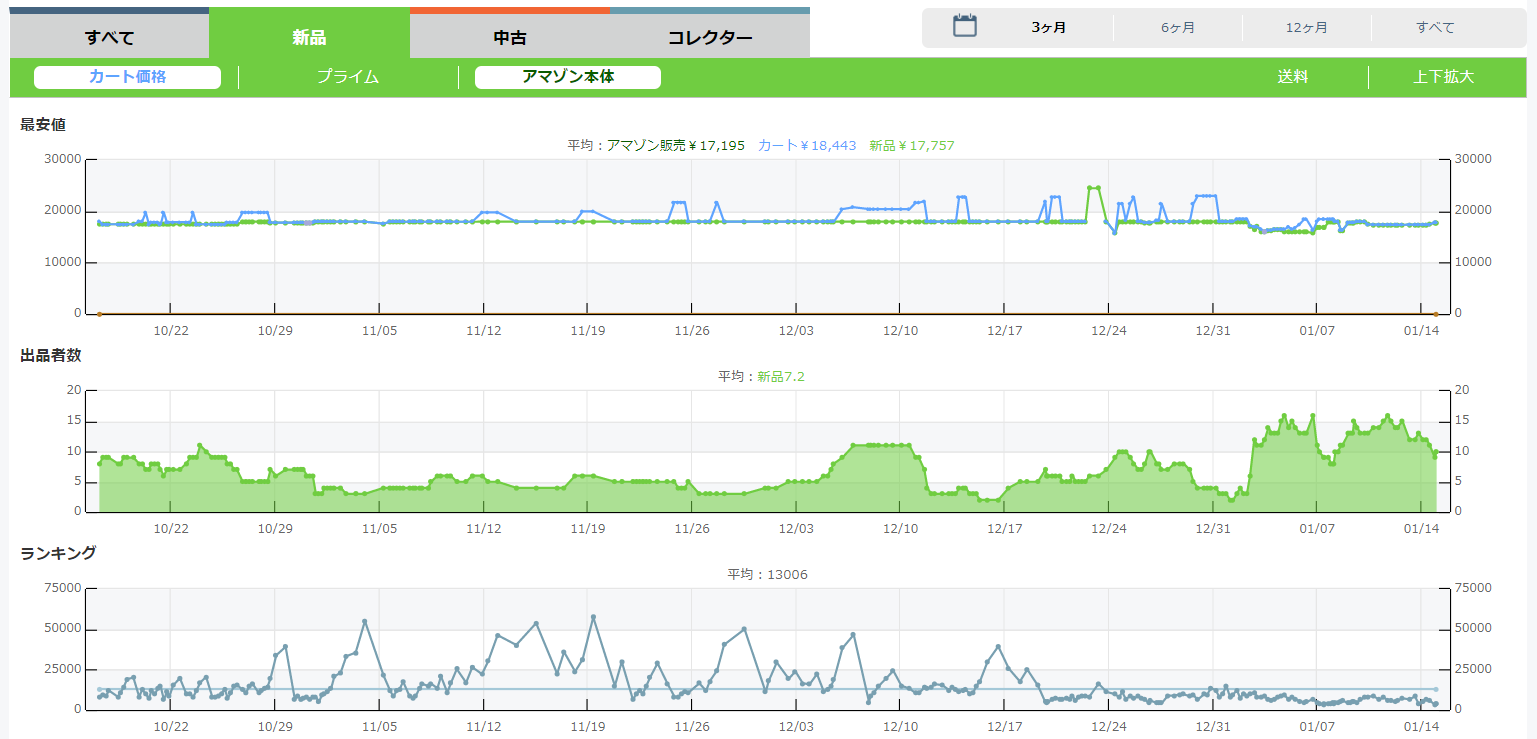Show すべて time period data

click(x=1435, y=28)
